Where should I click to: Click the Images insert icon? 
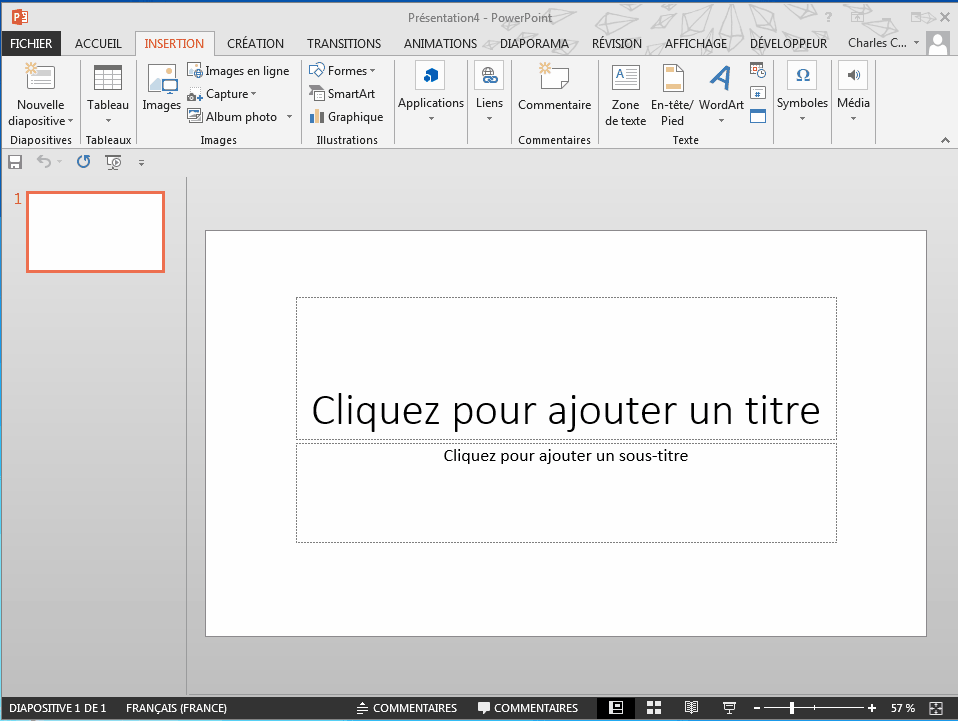point(161,88)
